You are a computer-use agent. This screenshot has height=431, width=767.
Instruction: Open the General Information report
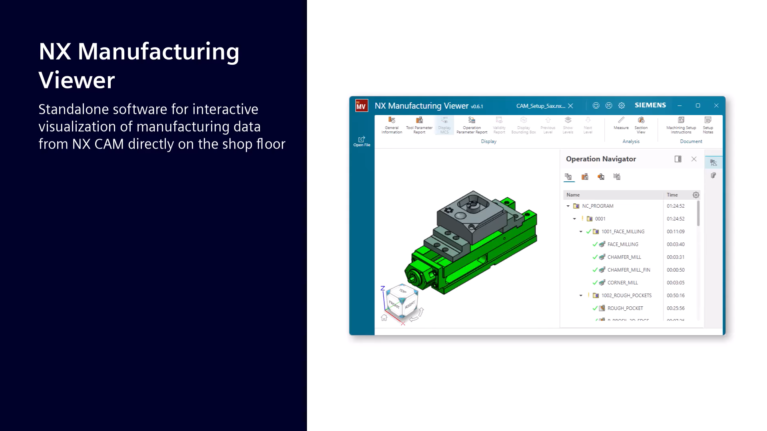(x=391, y=125)
